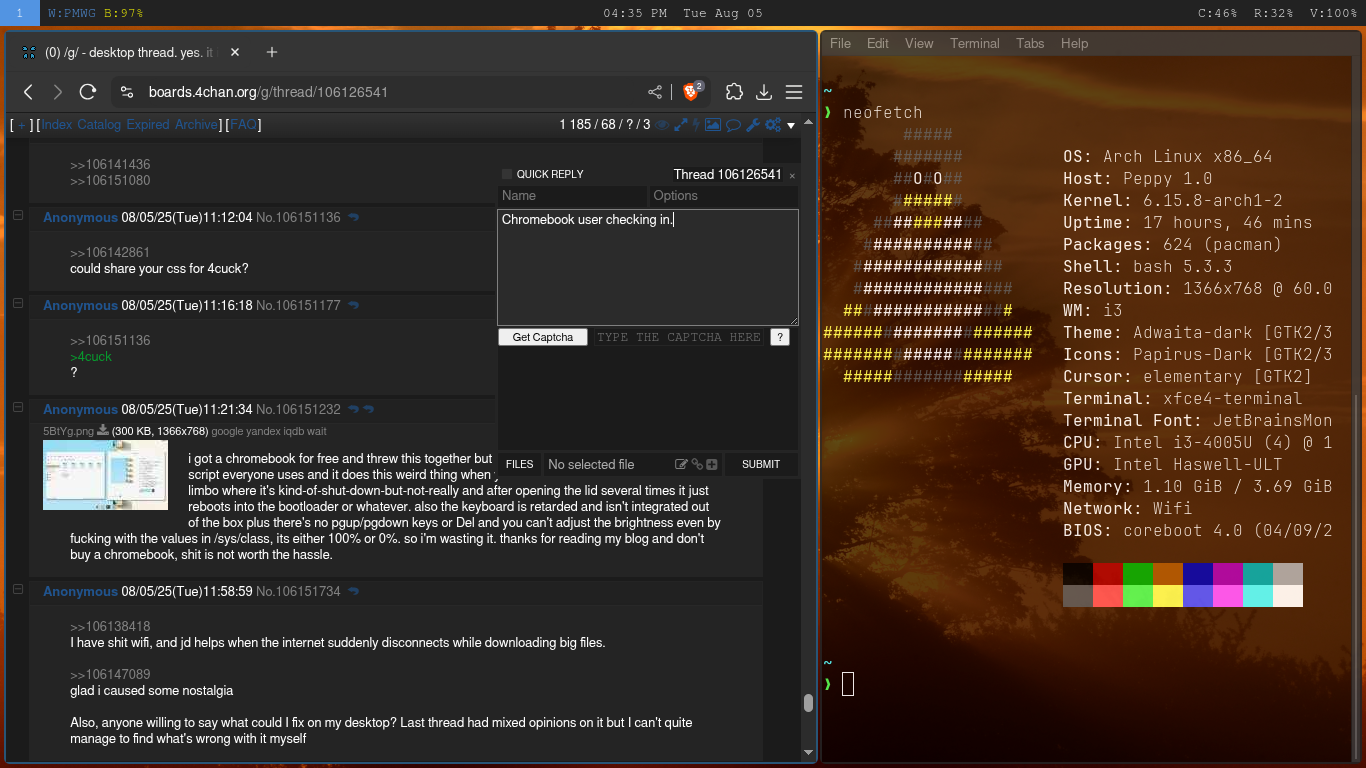Click the ? captcha help button
The height and width of the screenshot is (768, 1366).
779,337
